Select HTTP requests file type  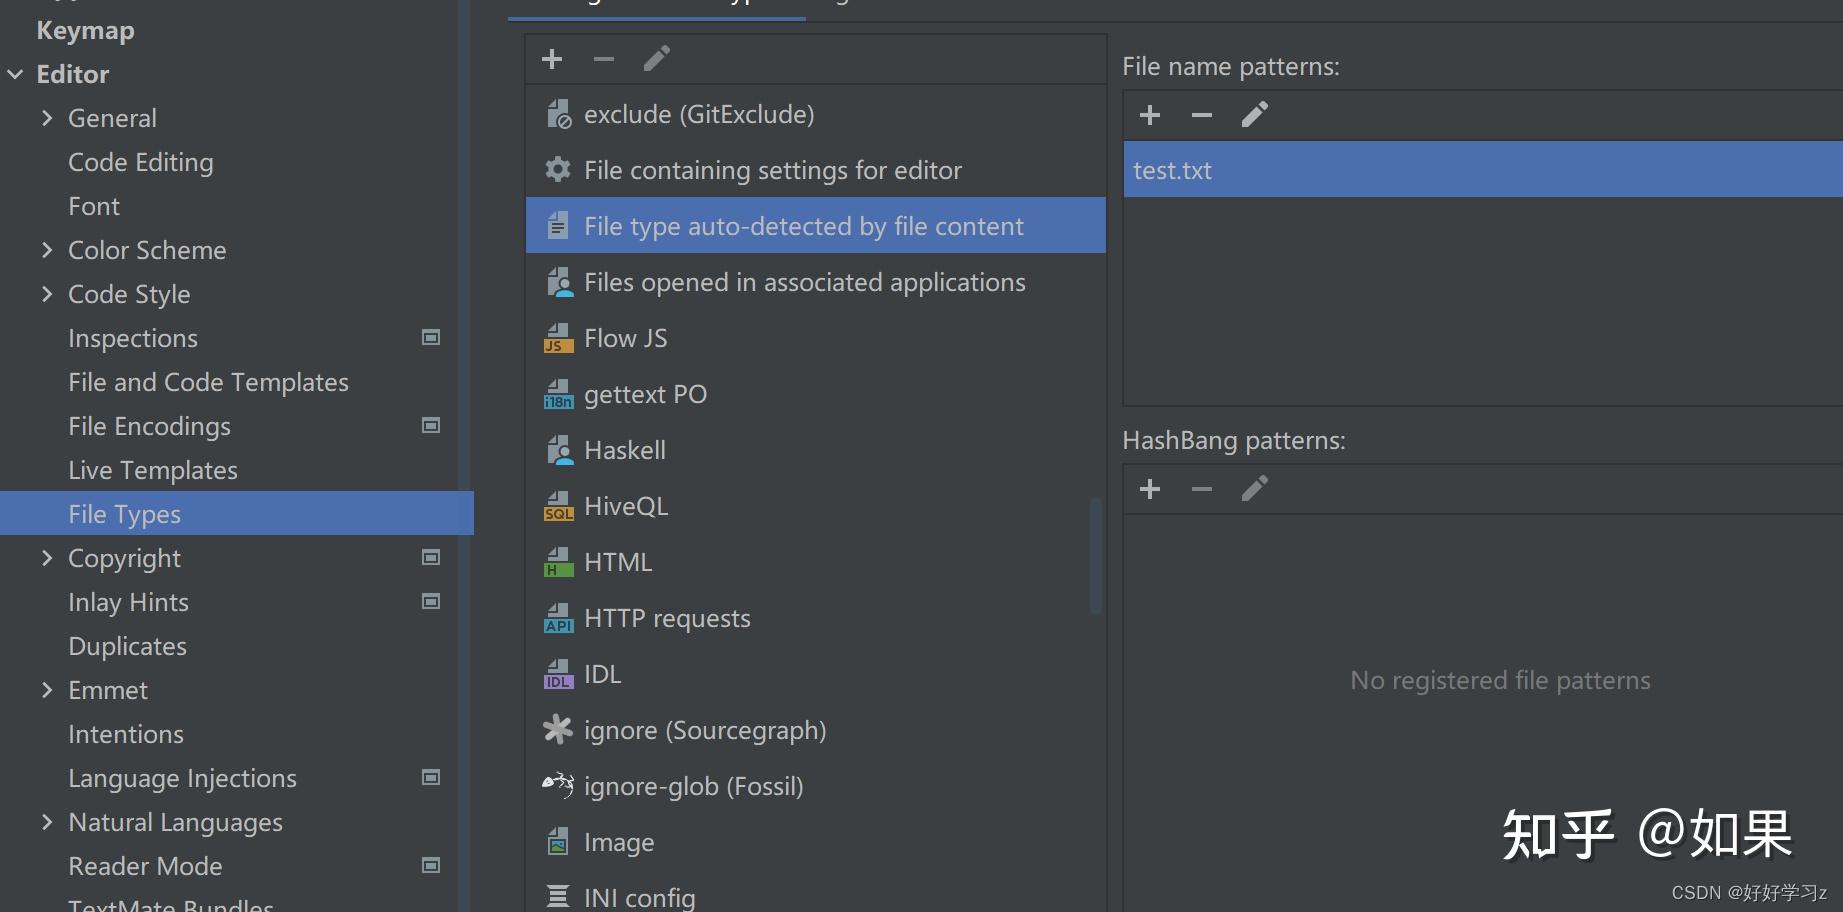(x=666, y=619)
